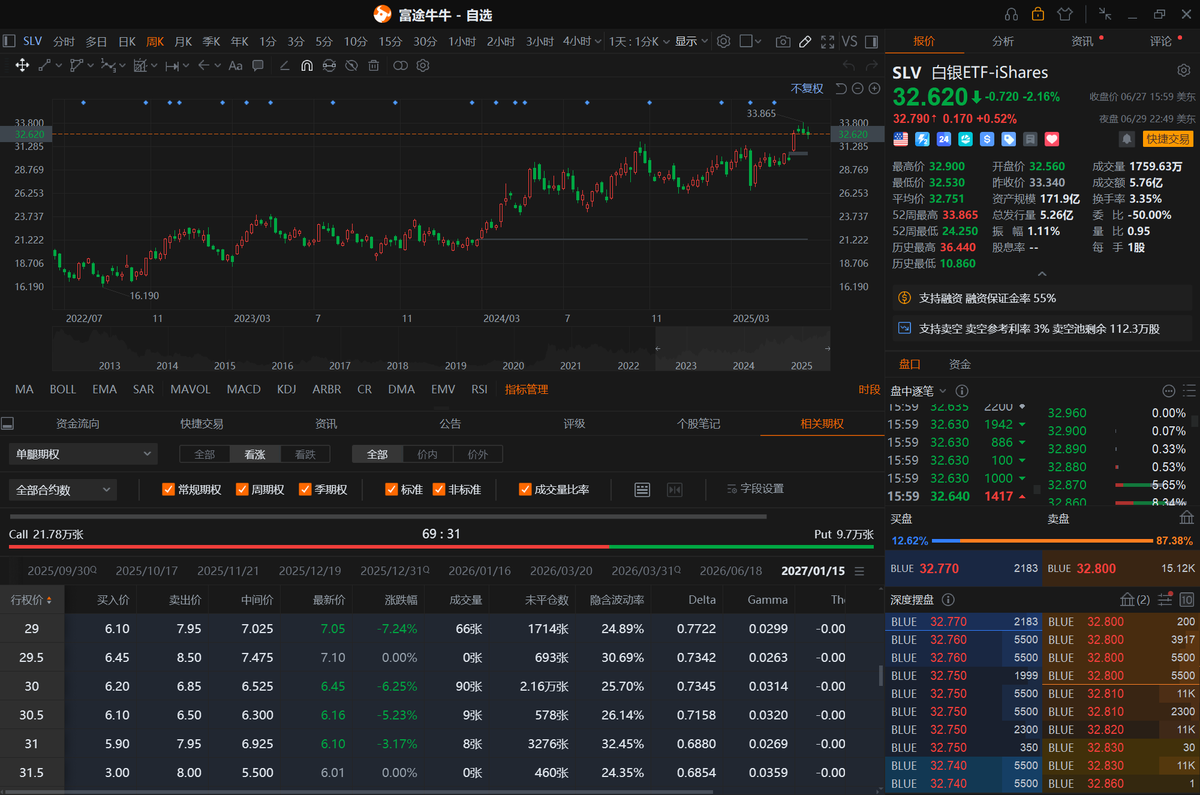Uncheck the 周期权 checkbox

click(242, 489)
